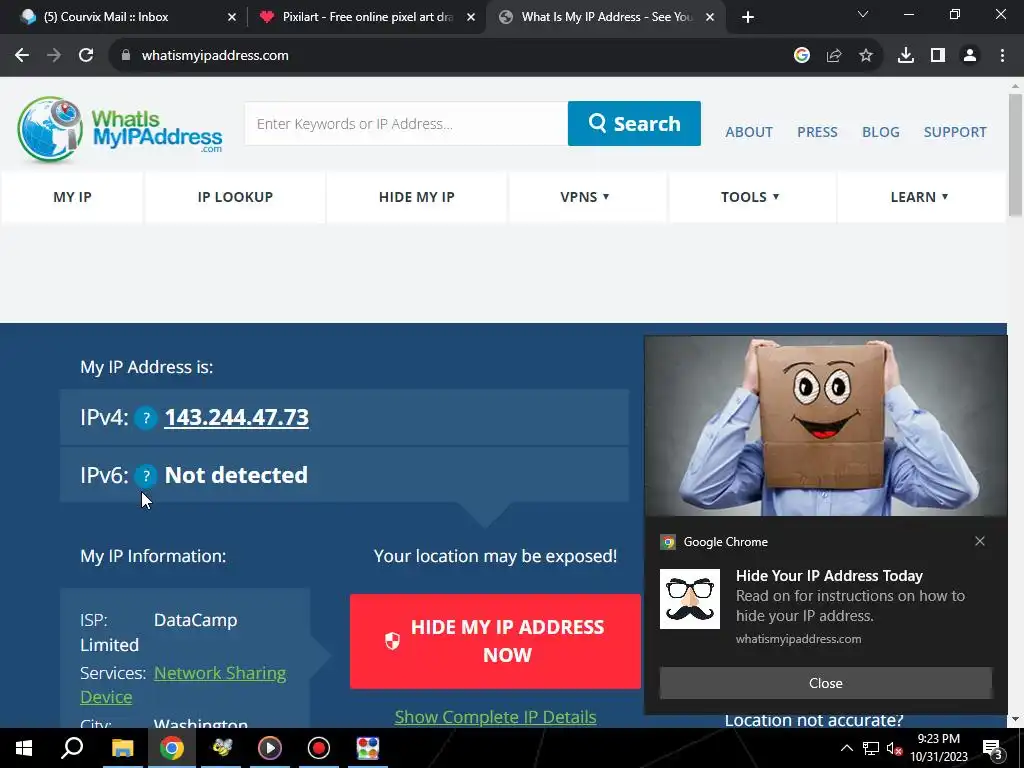Click the Google account icon in address bar
Image resolution: width=1024 pixels, height=768 pixels.
tap(802, 56)
